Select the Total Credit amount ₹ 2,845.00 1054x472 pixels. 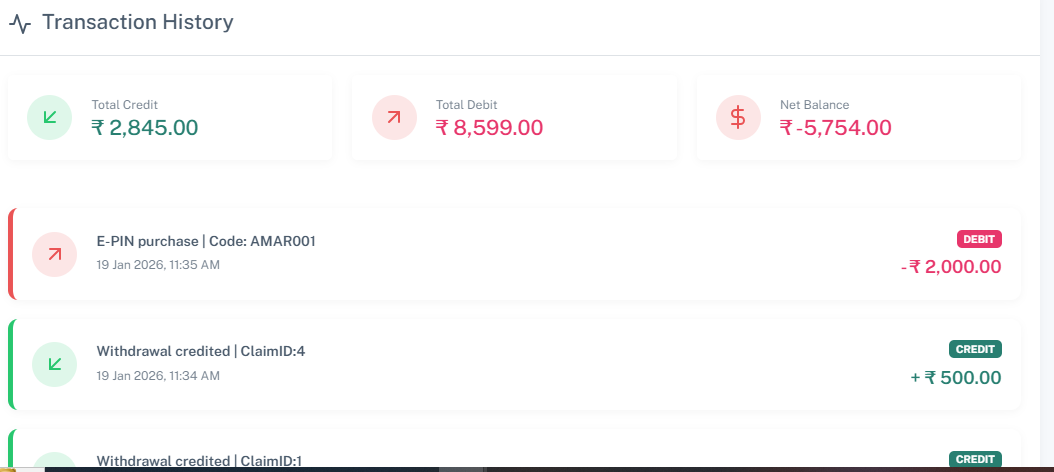pos(145,128)
